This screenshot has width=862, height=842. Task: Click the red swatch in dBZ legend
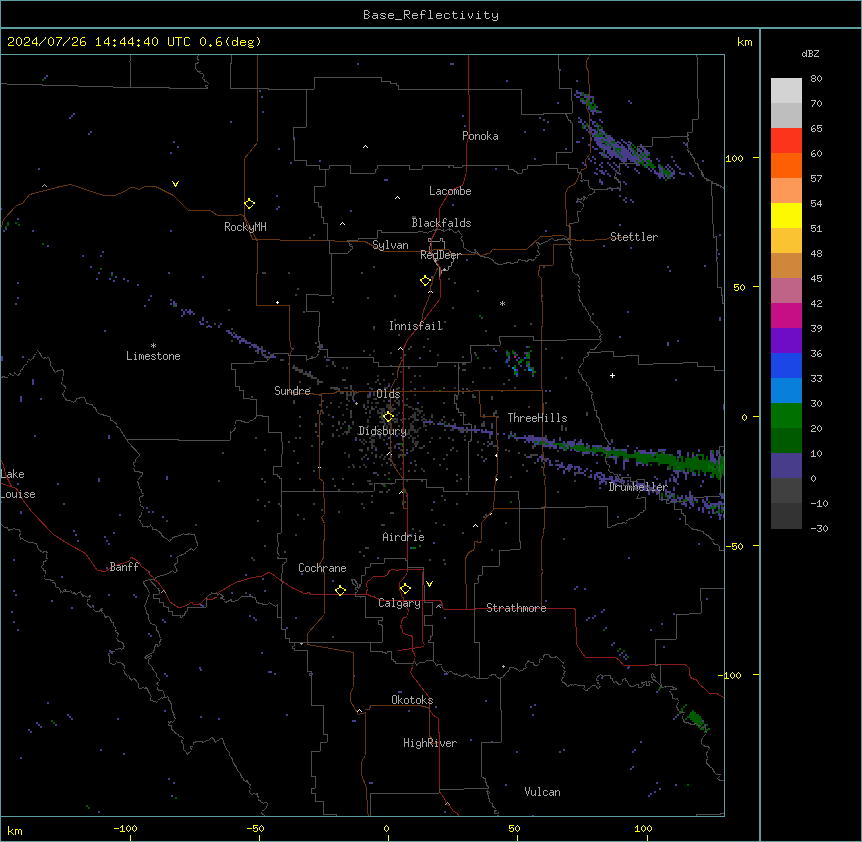(x=786, y=140)
